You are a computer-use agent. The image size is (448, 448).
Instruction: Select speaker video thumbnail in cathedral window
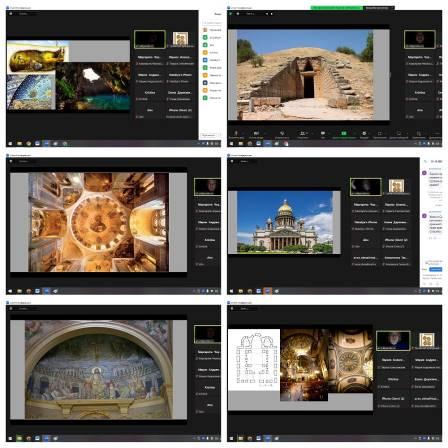[x=366, y=187]
